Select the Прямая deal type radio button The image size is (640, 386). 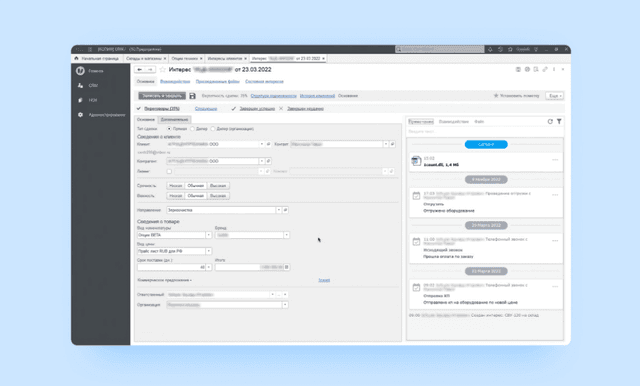(169, 129)
